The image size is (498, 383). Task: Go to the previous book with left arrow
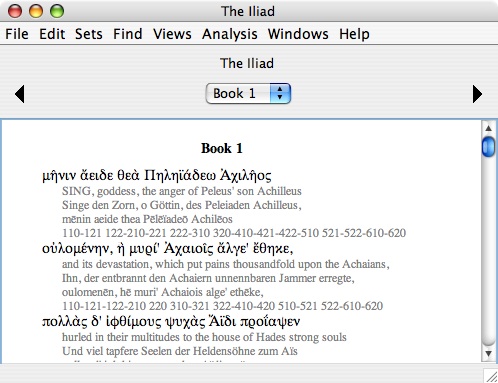pos(20,94)
